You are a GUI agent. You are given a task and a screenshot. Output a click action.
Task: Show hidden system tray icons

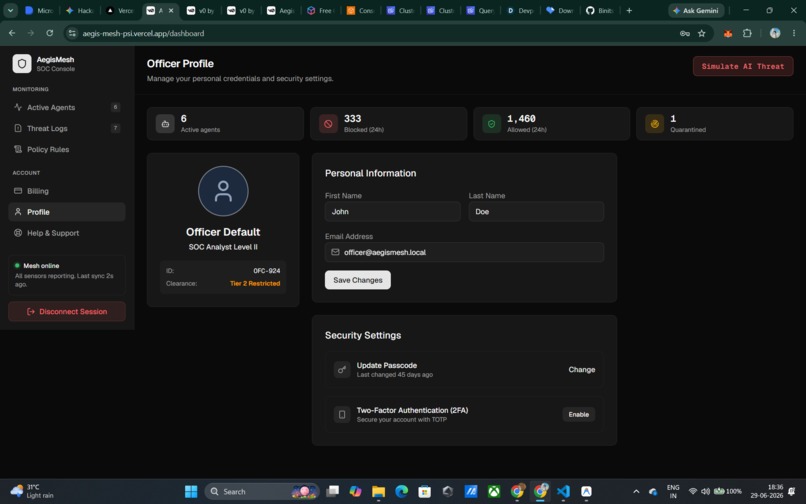point(636,491)
